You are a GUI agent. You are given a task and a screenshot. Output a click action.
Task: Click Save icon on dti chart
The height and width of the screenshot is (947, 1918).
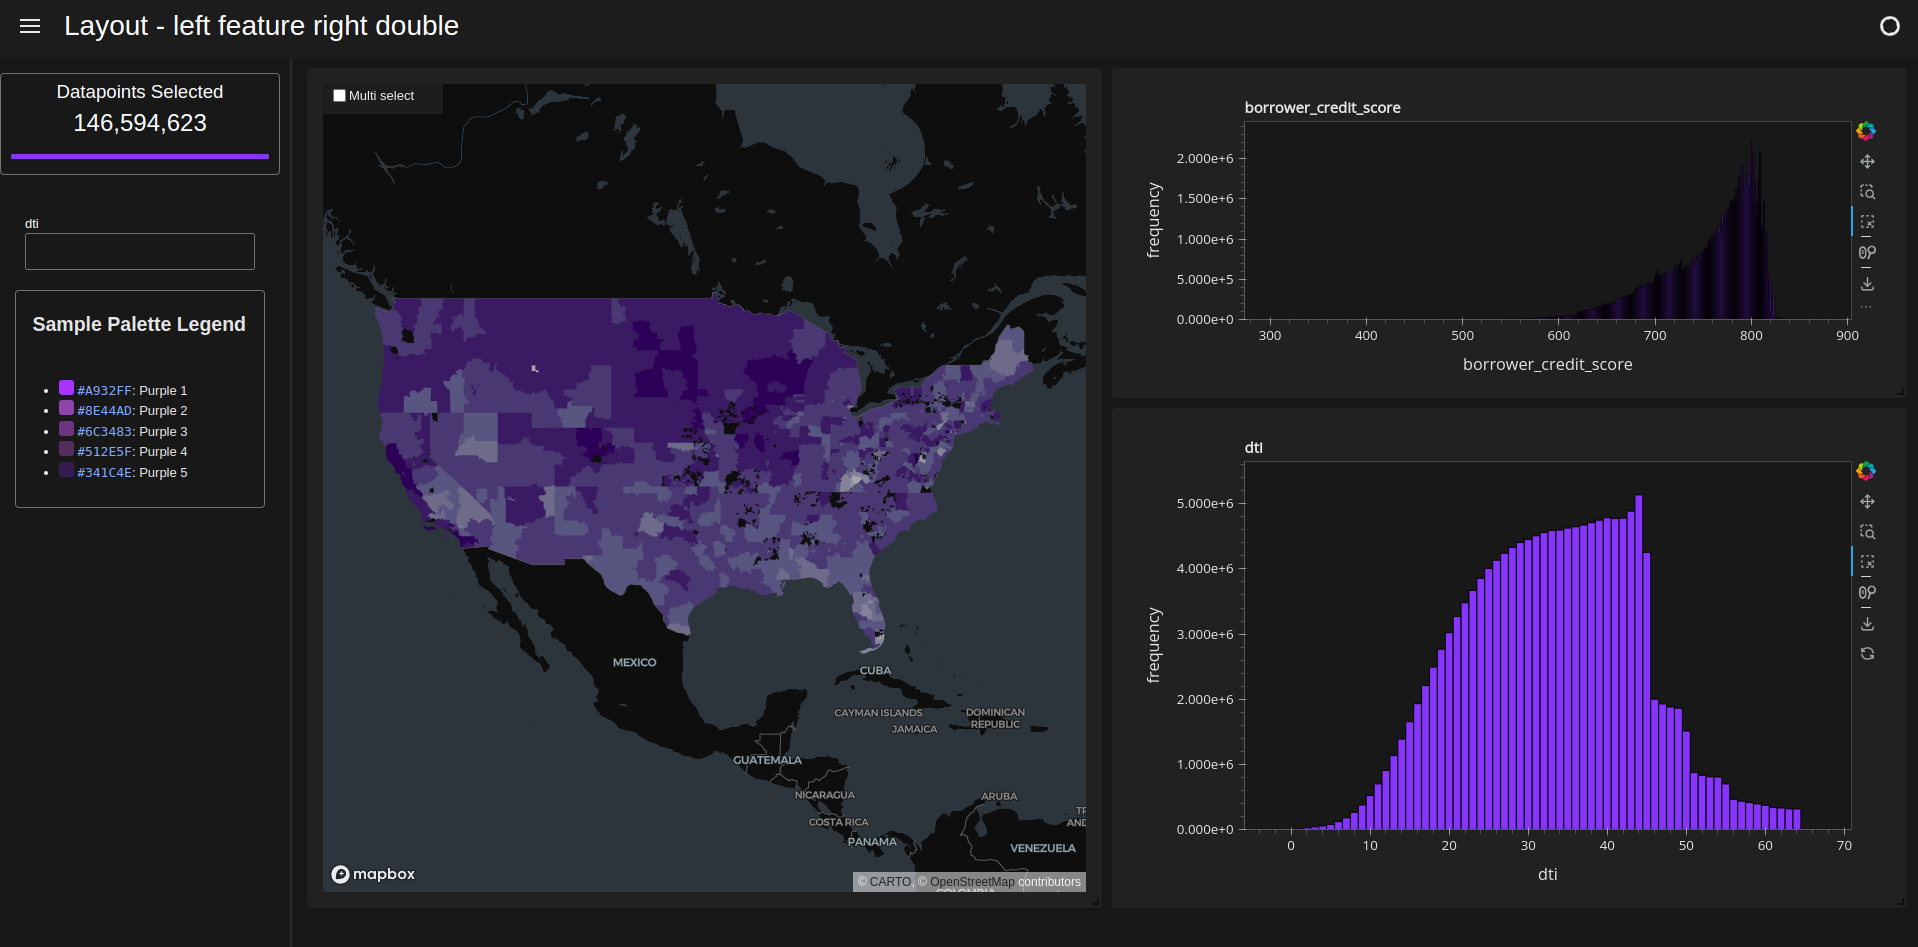pyautogui.click(x=1867, y=624)
